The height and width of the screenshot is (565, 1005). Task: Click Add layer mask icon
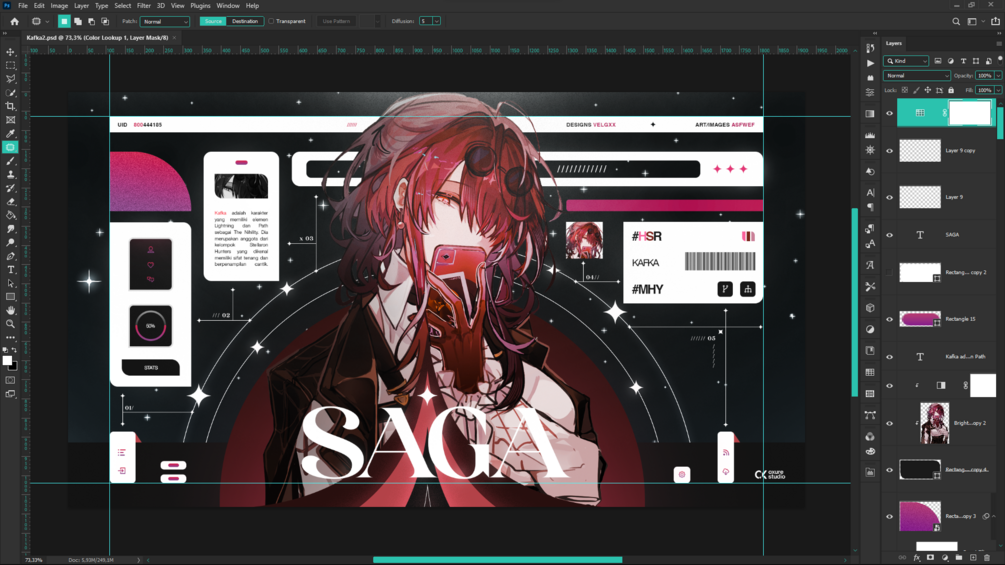click(931, 558)
